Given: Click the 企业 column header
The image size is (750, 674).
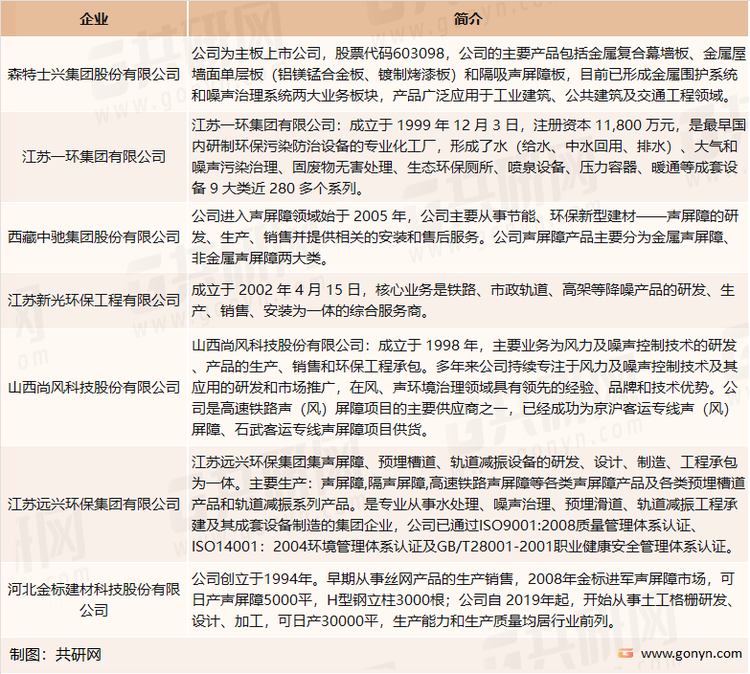Looking at the screenshot, I should tap(94, 19).
